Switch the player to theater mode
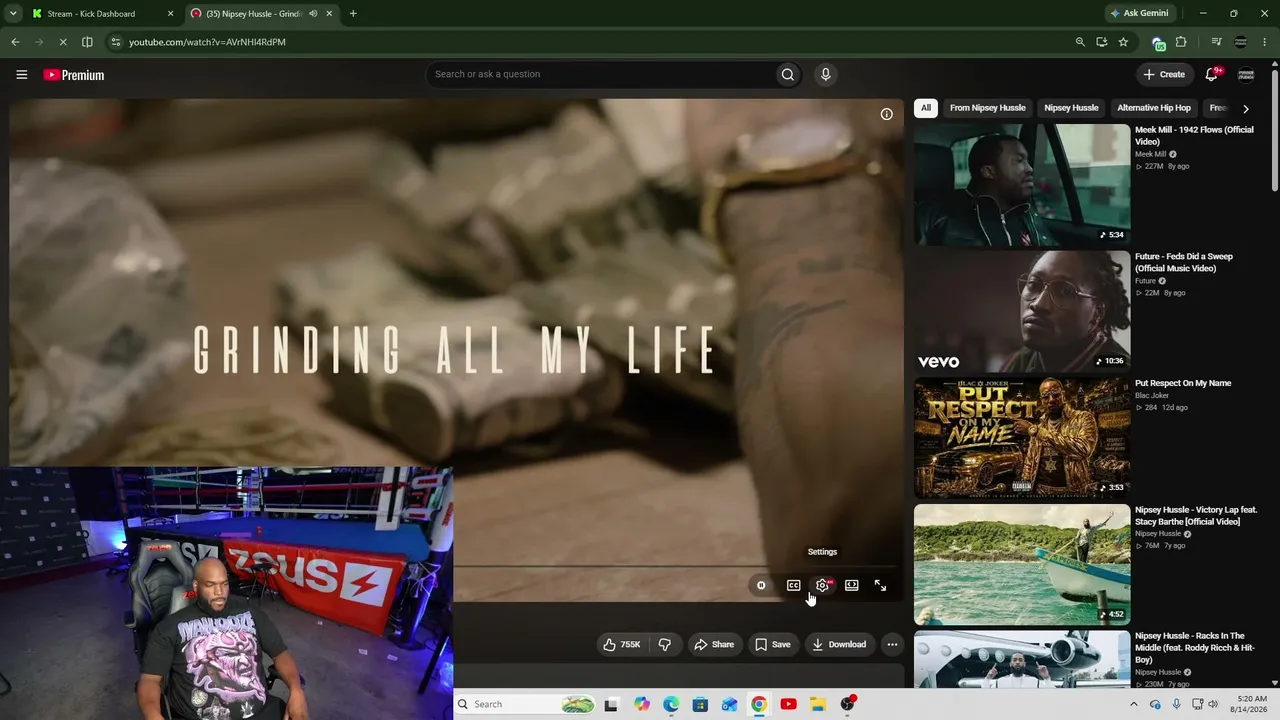This screenshot has width=1280, height=720. tap(851, 585)
